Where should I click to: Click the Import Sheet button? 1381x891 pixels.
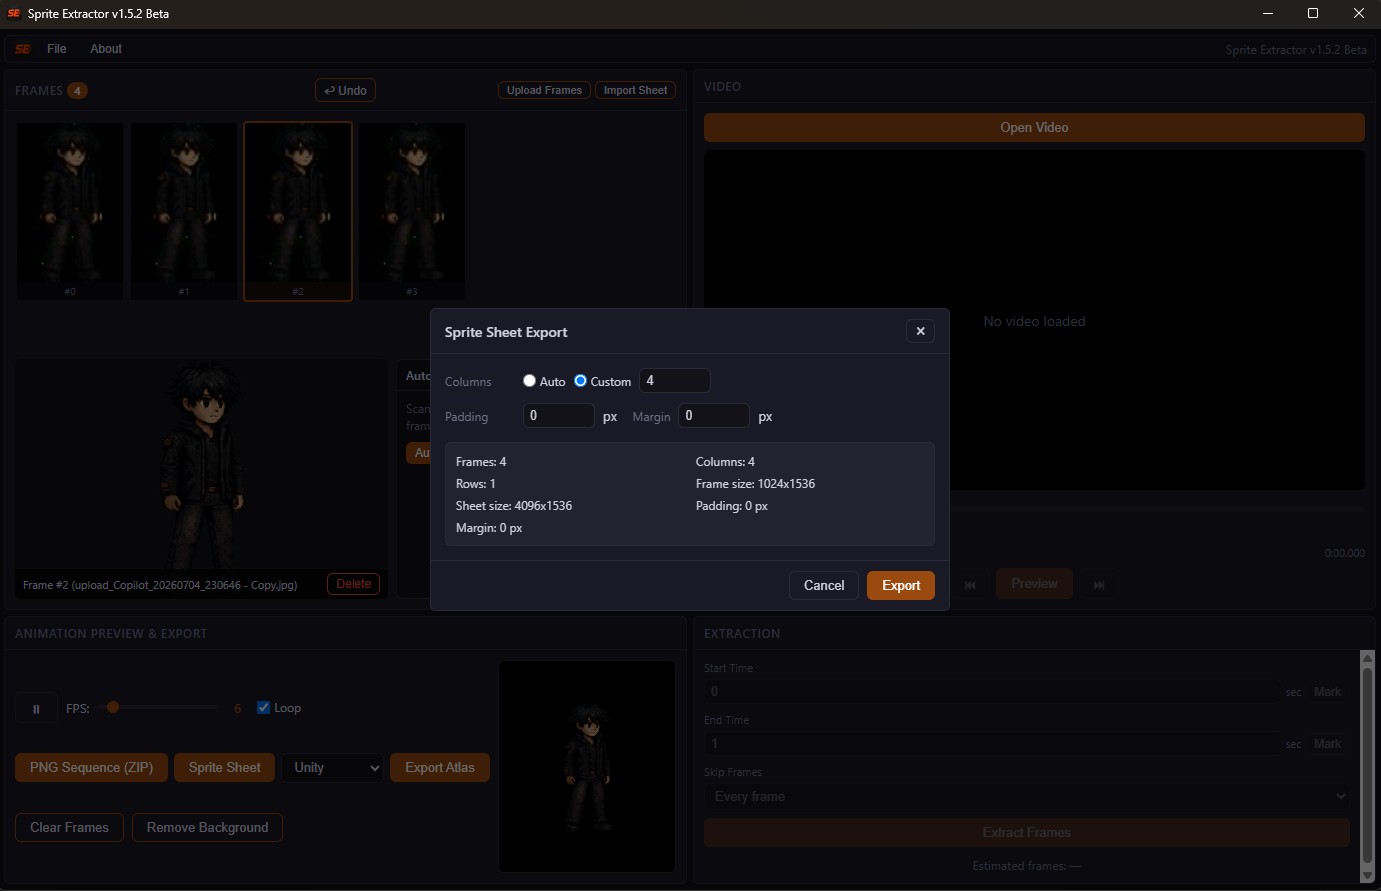[635, 90]
